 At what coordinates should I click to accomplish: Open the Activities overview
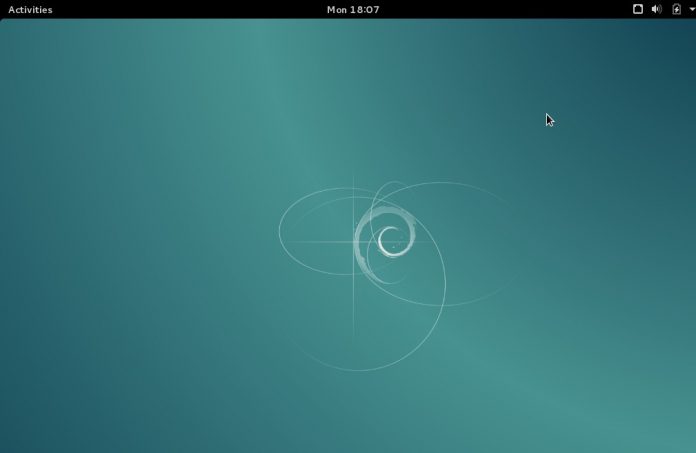(x=30, y=9)
